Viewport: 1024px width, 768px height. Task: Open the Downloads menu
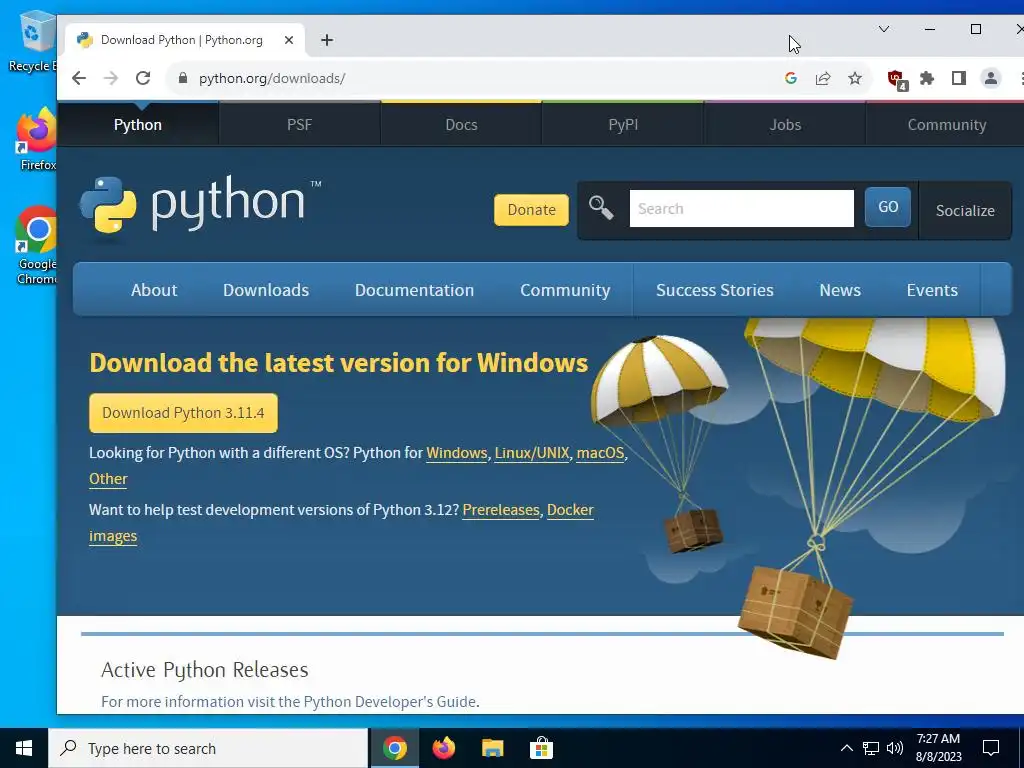tap(266, 290)
